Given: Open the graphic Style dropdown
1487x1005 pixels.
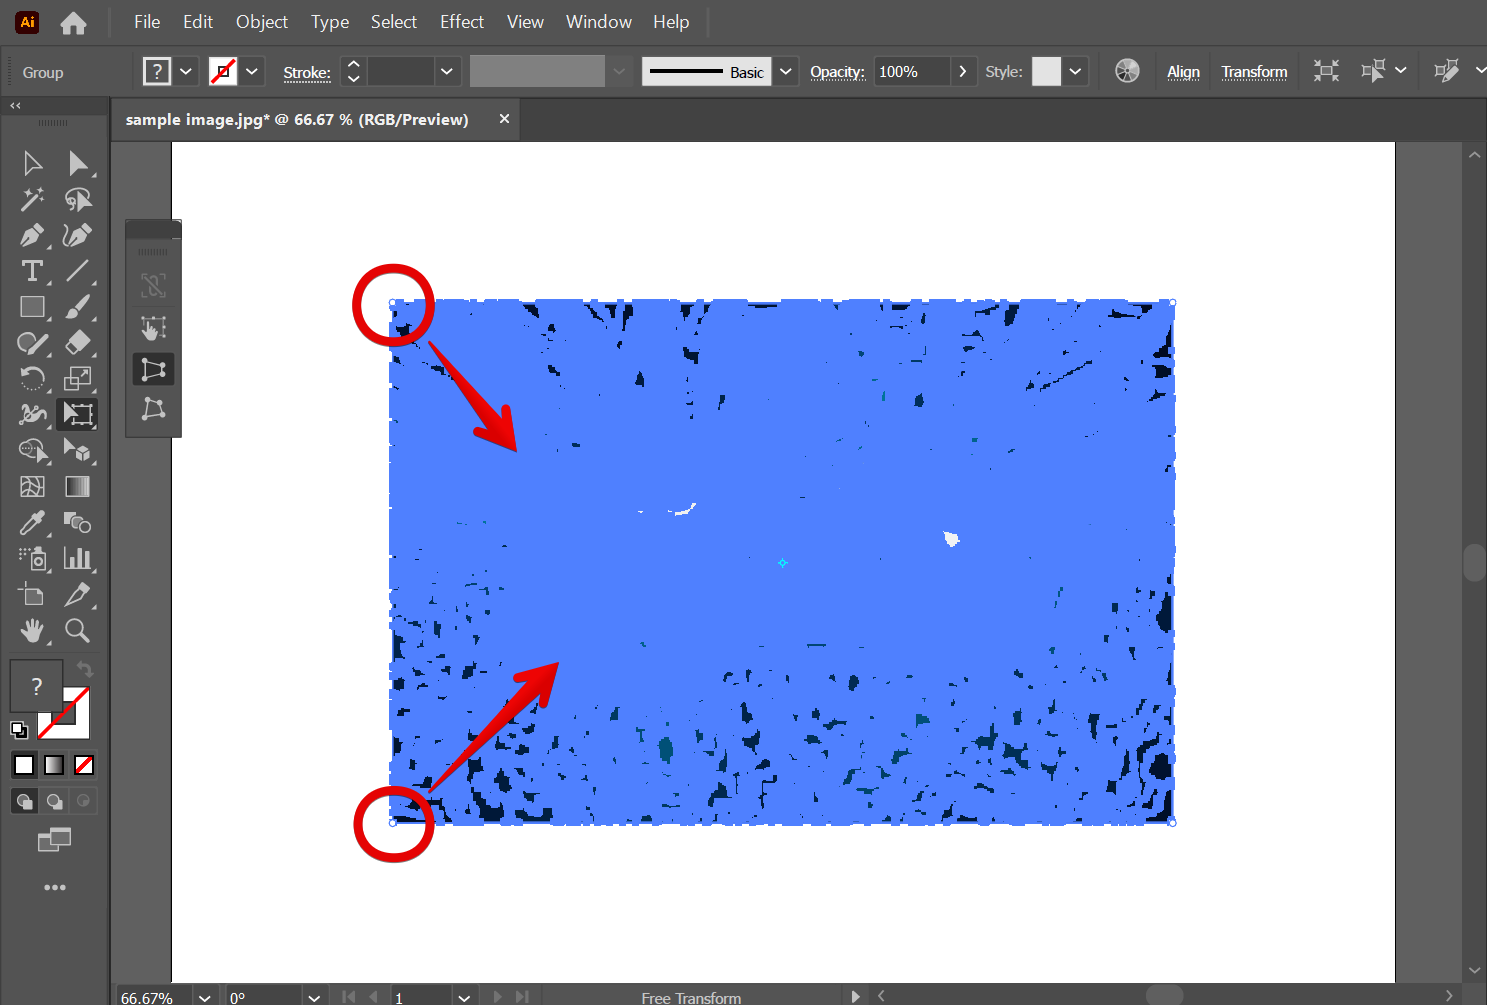Looking at the screenshot, I should click(1075, 72).
